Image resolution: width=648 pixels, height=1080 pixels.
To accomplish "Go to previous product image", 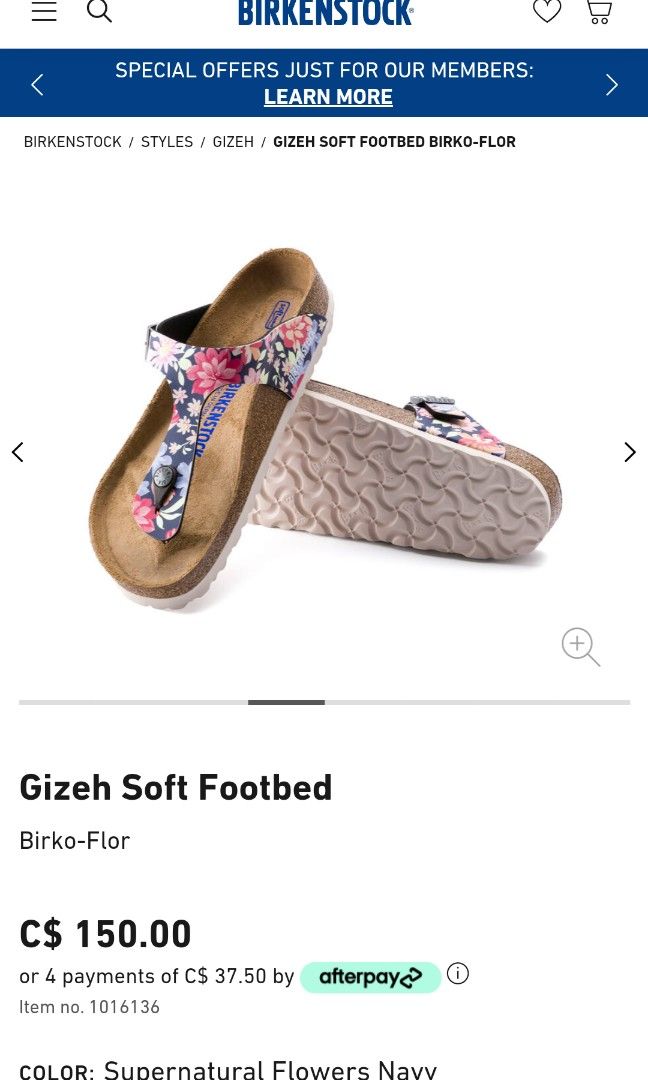I will coord(18,452).
